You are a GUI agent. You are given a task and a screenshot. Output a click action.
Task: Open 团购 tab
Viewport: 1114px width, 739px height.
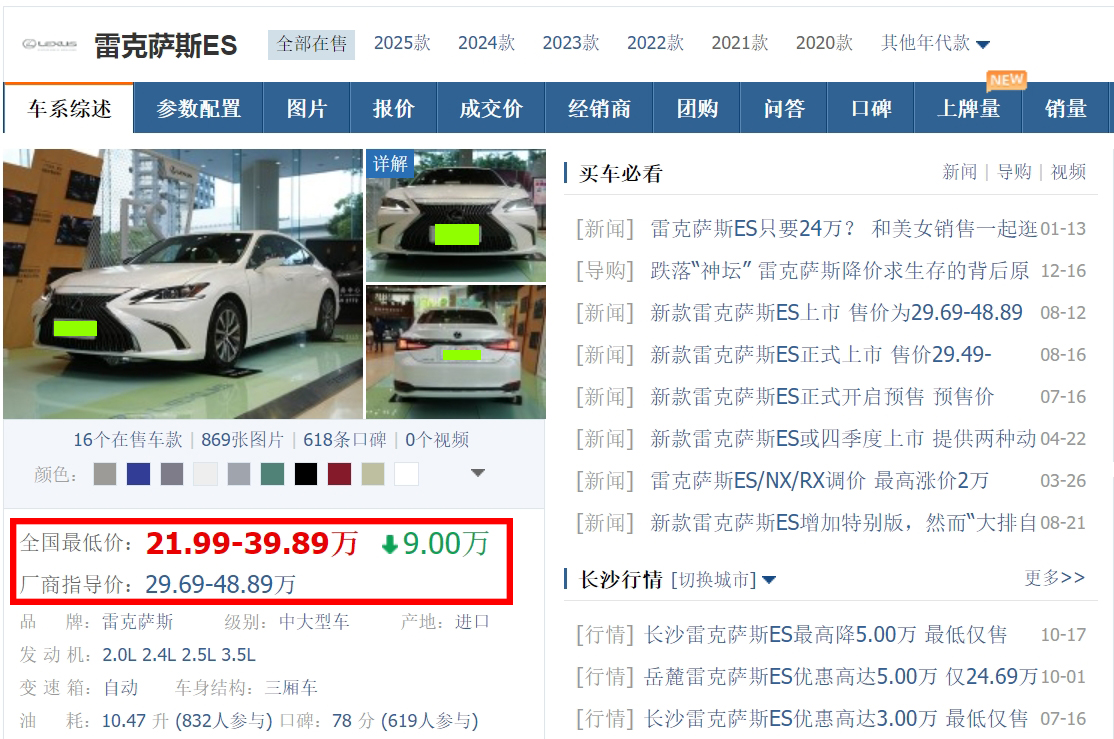(697, 109)
